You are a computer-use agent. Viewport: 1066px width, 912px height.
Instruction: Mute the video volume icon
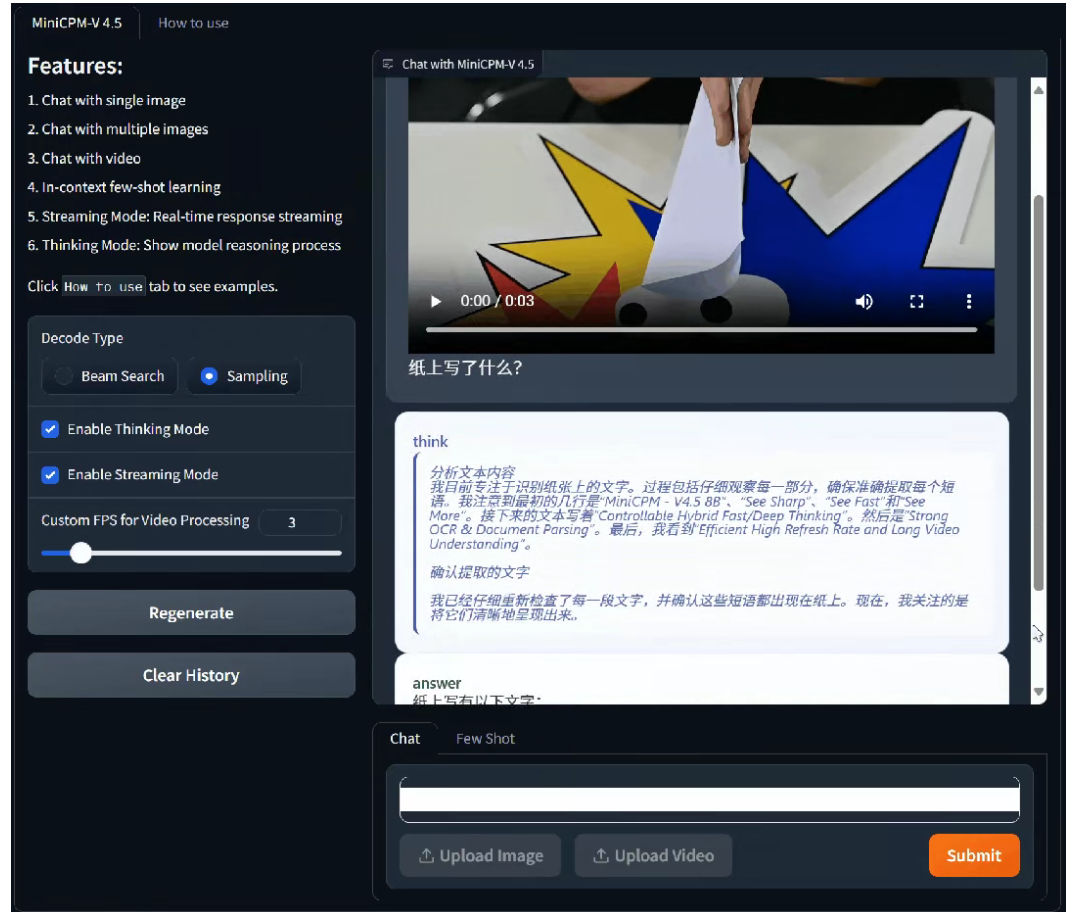(863, 301)
